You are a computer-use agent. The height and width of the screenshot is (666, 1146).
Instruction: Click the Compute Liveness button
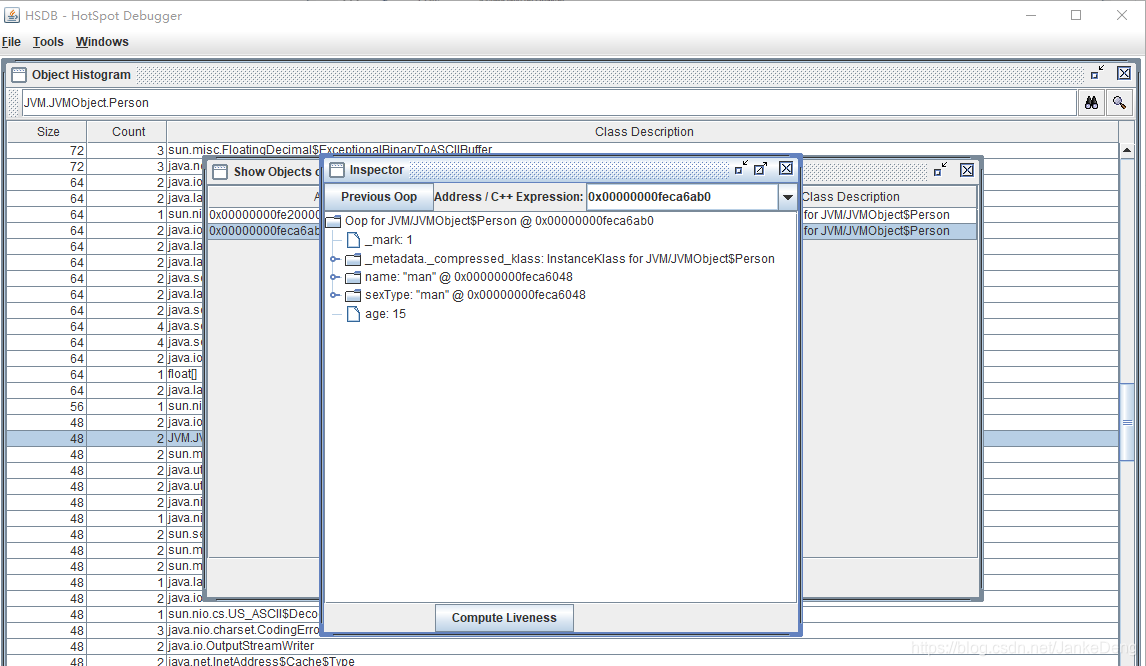504,618
